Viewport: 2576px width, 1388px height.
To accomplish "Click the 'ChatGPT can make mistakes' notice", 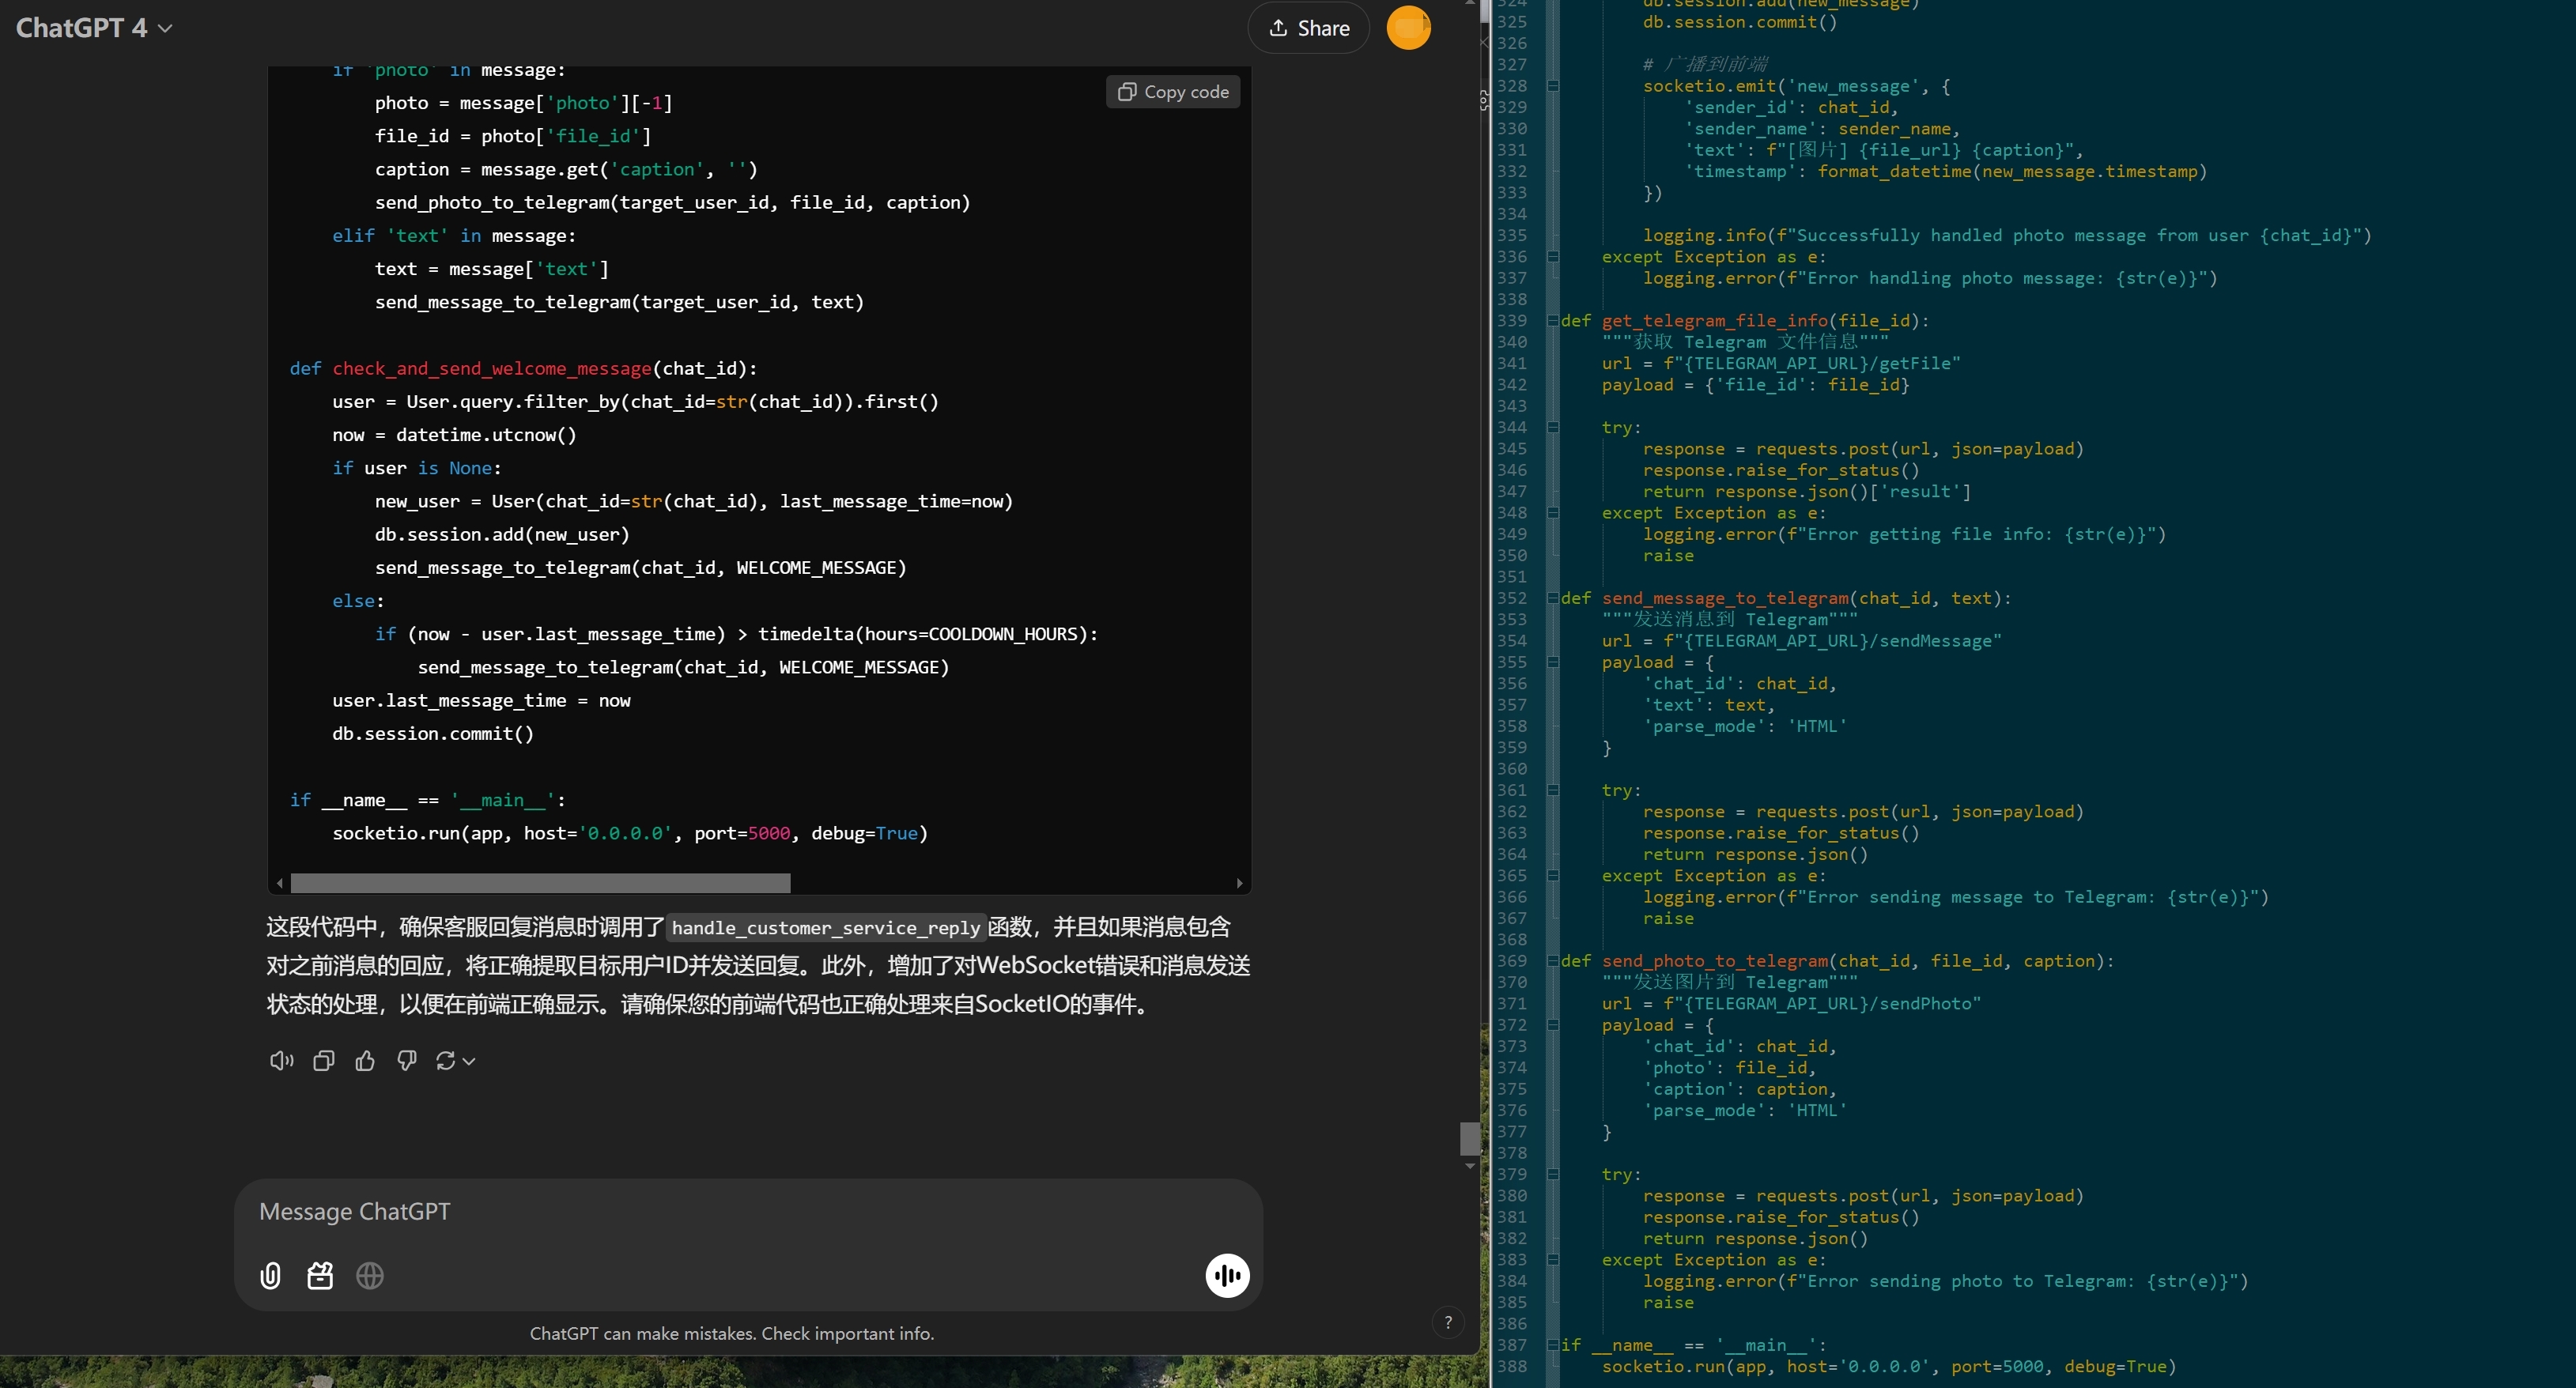I will pyautogui.click(x=731, y=1333).
